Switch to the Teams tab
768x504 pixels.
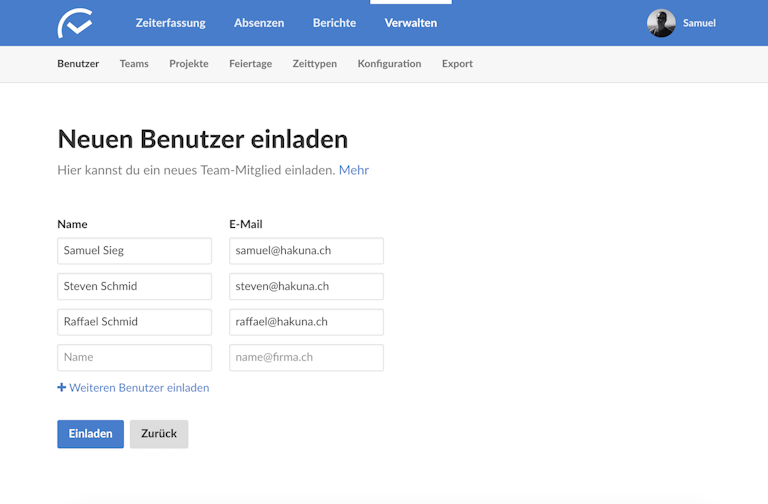(134, 64)
